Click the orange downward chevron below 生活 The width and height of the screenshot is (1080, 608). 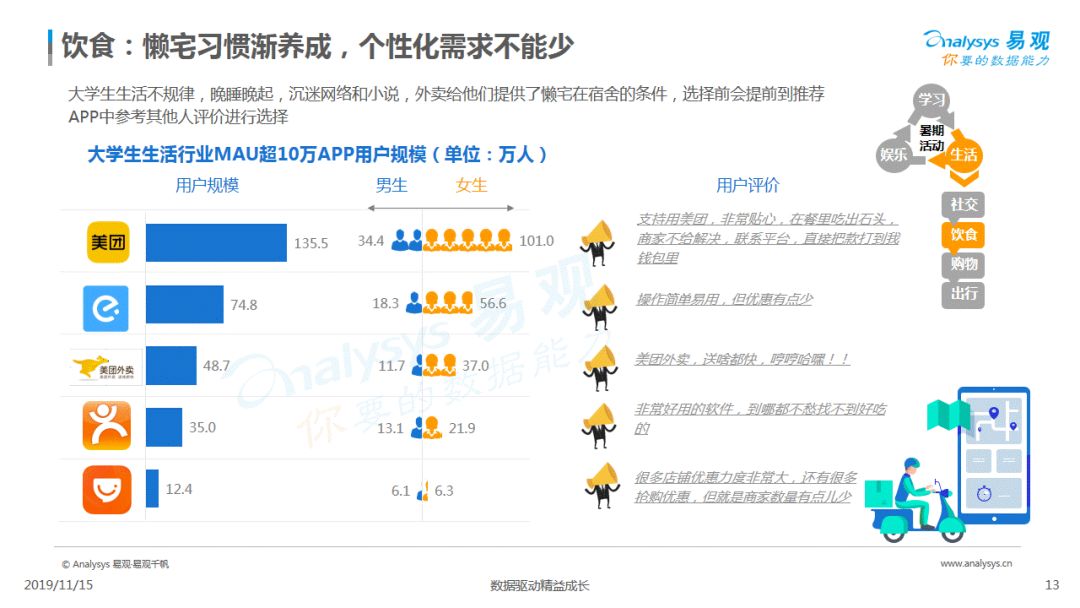(964, 180)
